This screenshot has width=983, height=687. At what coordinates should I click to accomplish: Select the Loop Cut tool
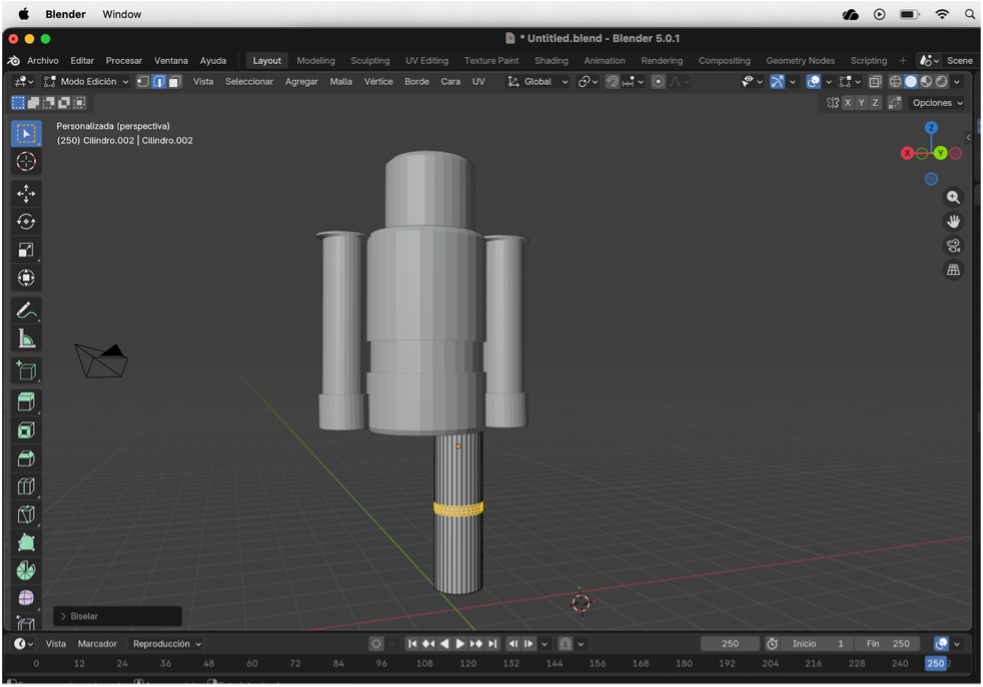point(26,487)
